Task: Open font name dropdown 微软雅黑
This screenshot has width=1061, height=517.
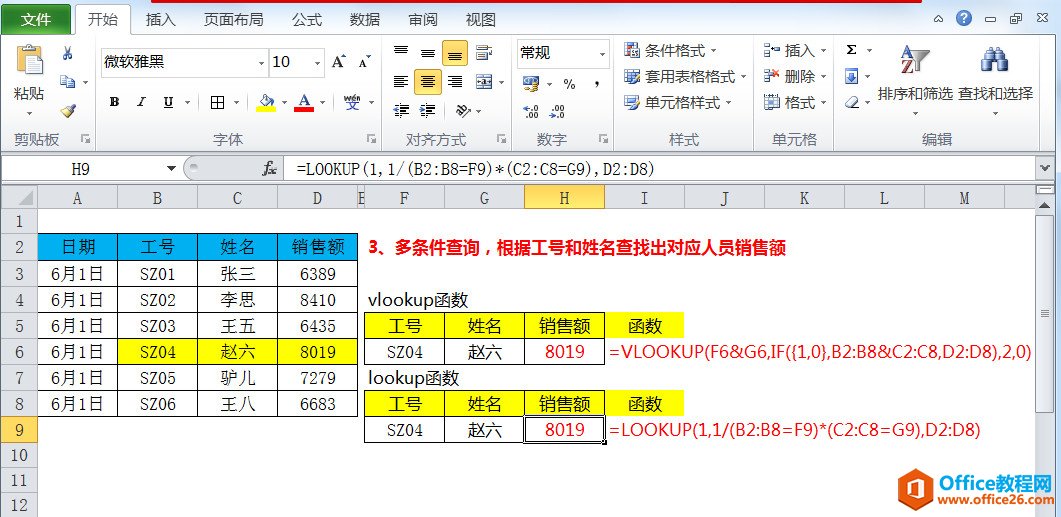Action: pos(262,63)
